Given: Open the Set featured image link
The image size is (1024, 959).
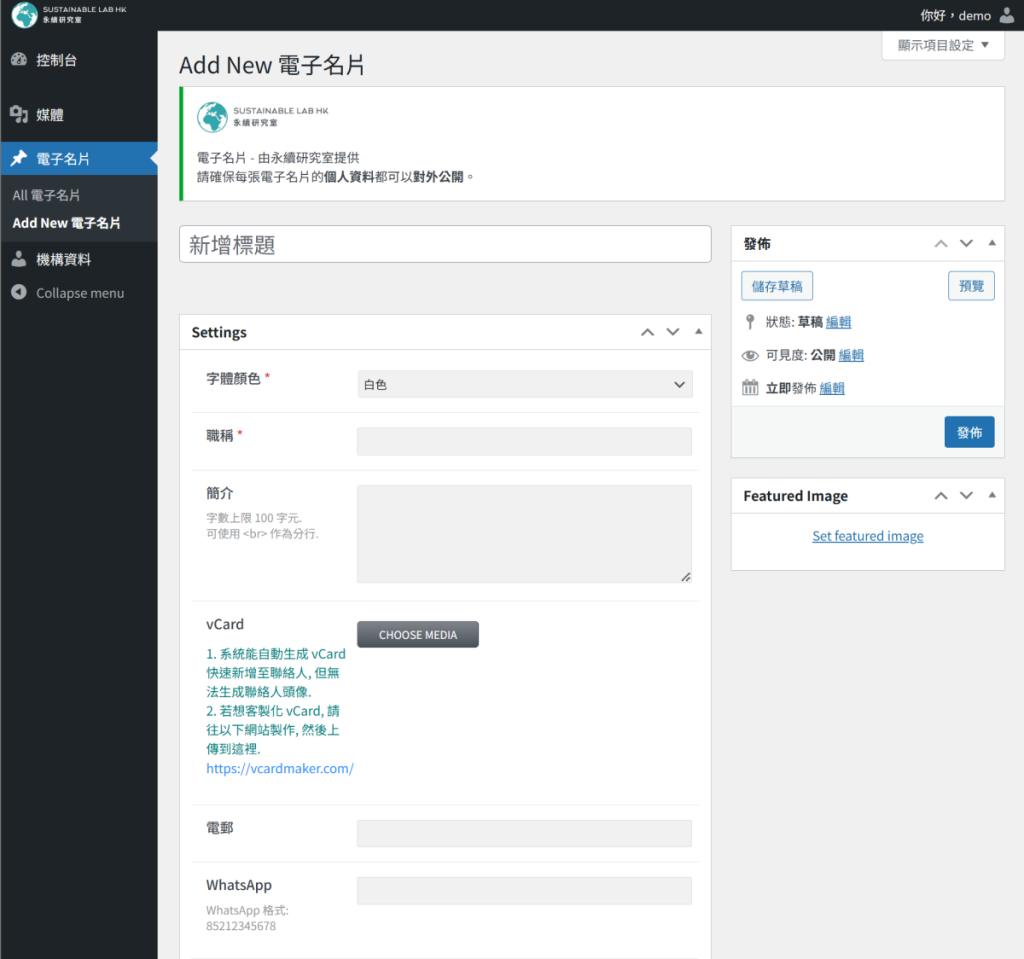Looking at the screenshot, I should click(x=867, y=536).
